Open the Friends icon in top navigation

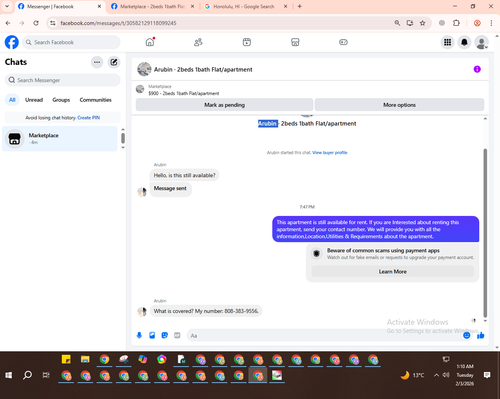pos(198,42)
